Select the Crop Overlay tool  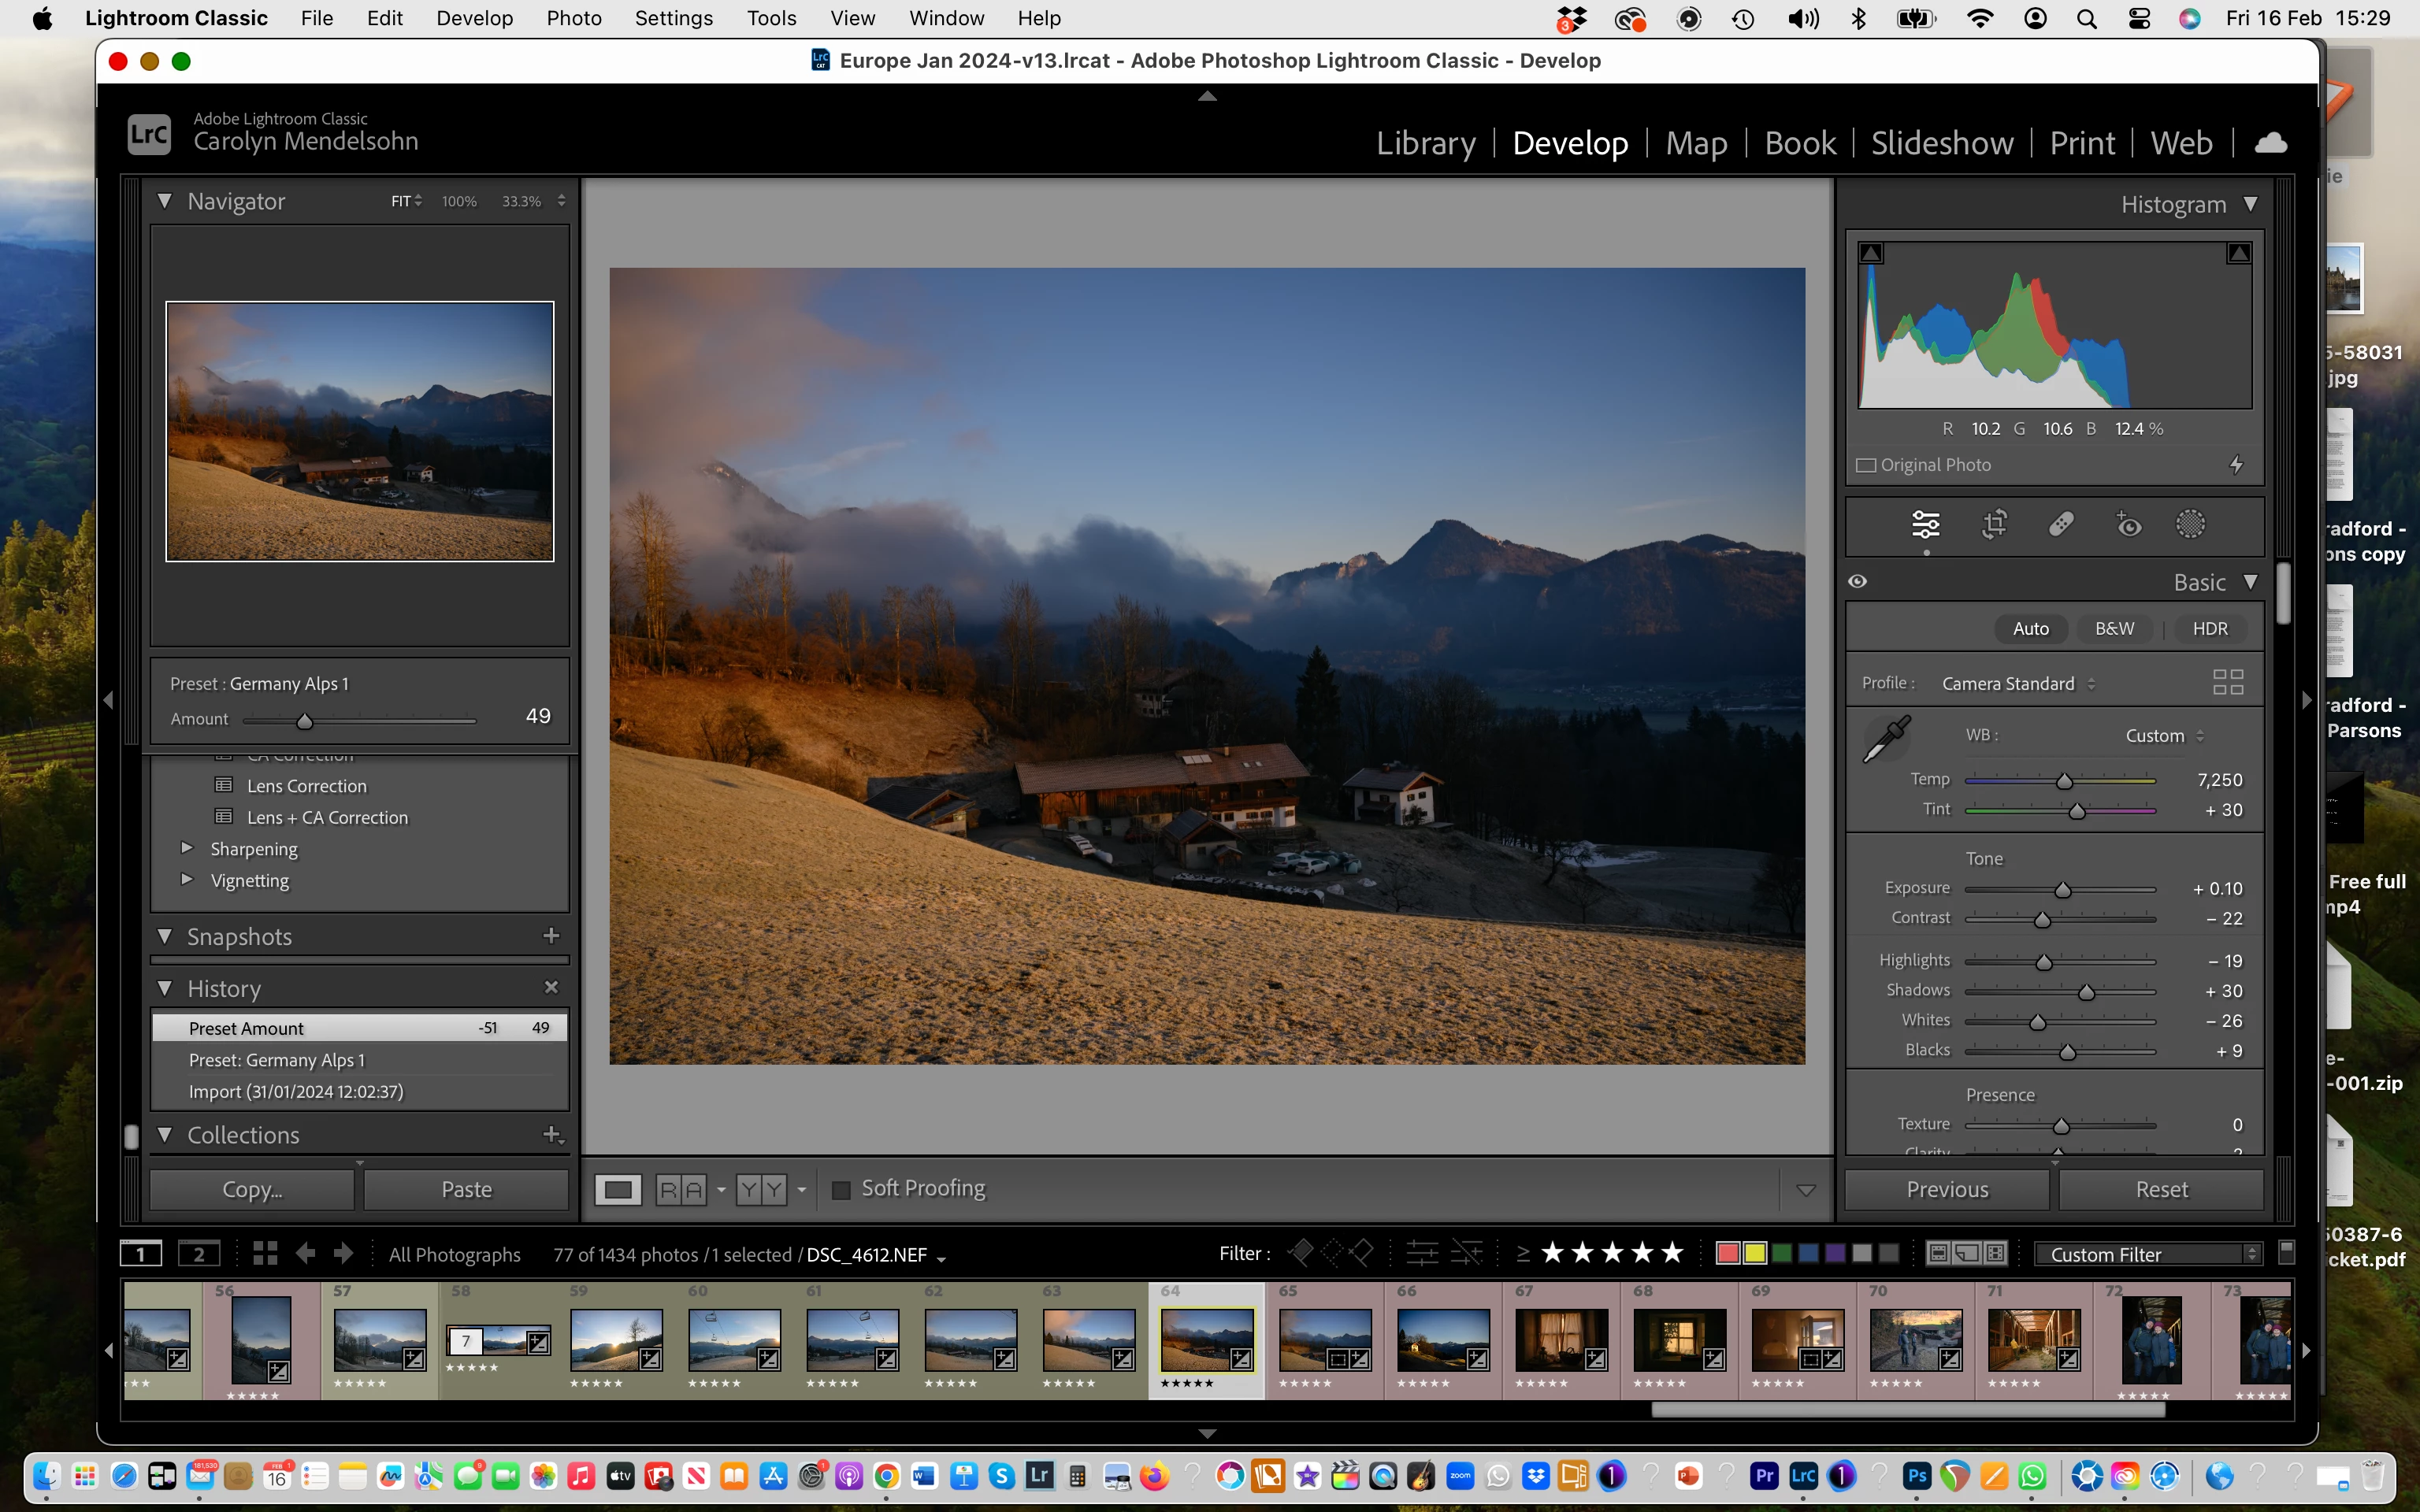pyautogui.click(x=1994, y=524)
